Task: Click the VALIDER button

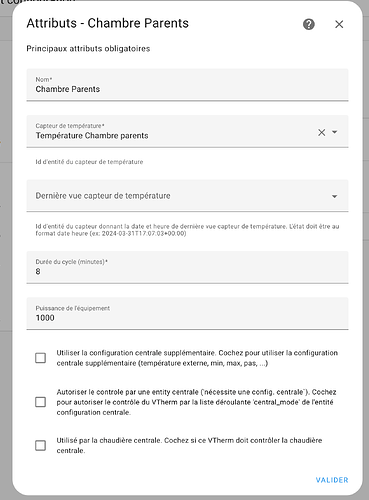Action: click(332, 480)
